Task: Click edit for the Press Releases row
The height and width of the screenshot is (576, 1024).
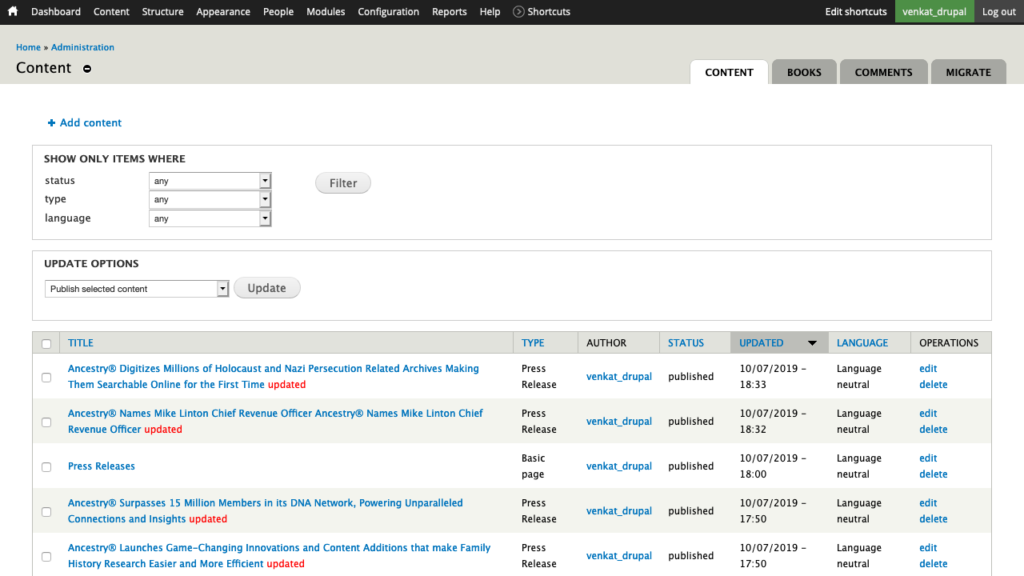Action: [x=928, y=458]
